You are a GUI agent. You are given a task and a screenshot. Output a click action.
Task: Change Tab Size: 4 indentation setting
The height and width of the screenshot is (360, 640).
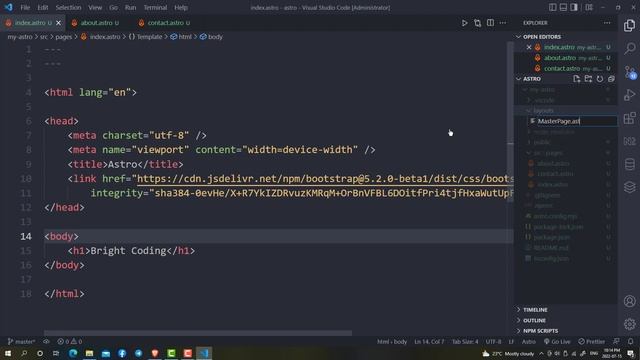point(465,342)
